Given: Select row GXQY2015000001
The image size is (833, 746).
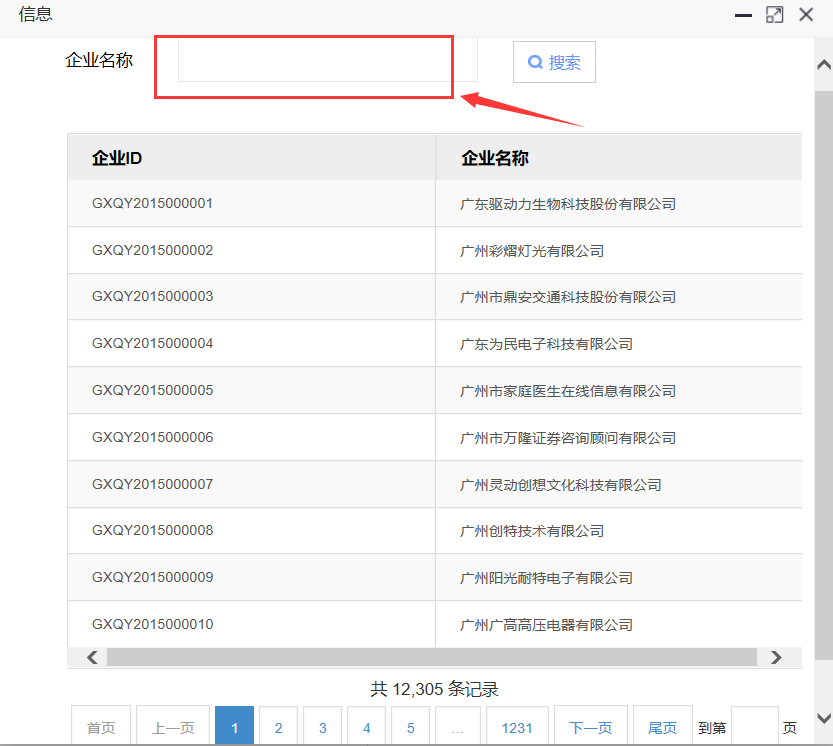Looking at the screenshot, I should [435, 204].
